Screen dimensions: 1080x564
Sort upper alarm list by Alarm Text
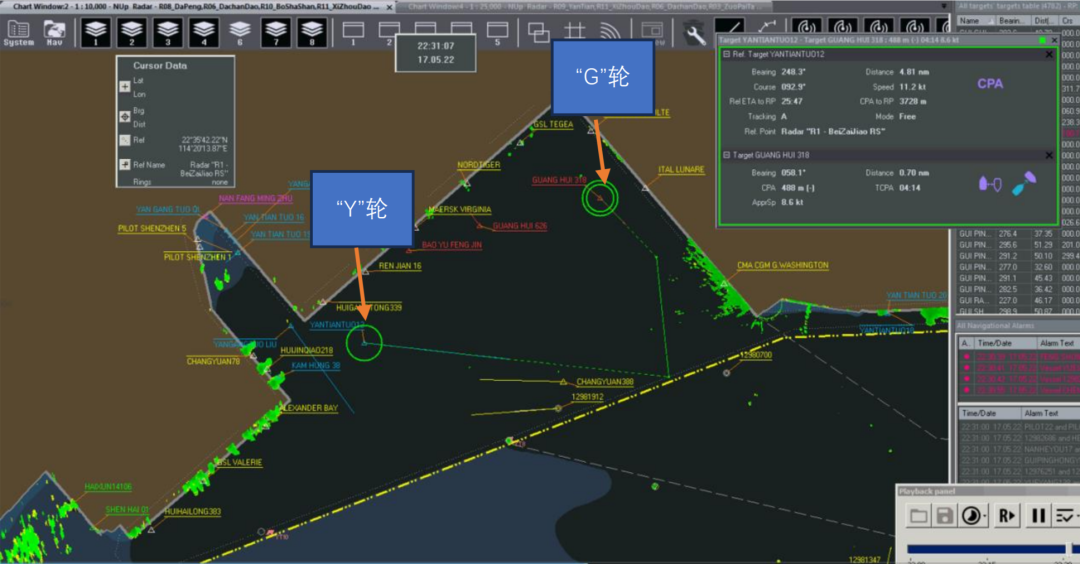1058,343
